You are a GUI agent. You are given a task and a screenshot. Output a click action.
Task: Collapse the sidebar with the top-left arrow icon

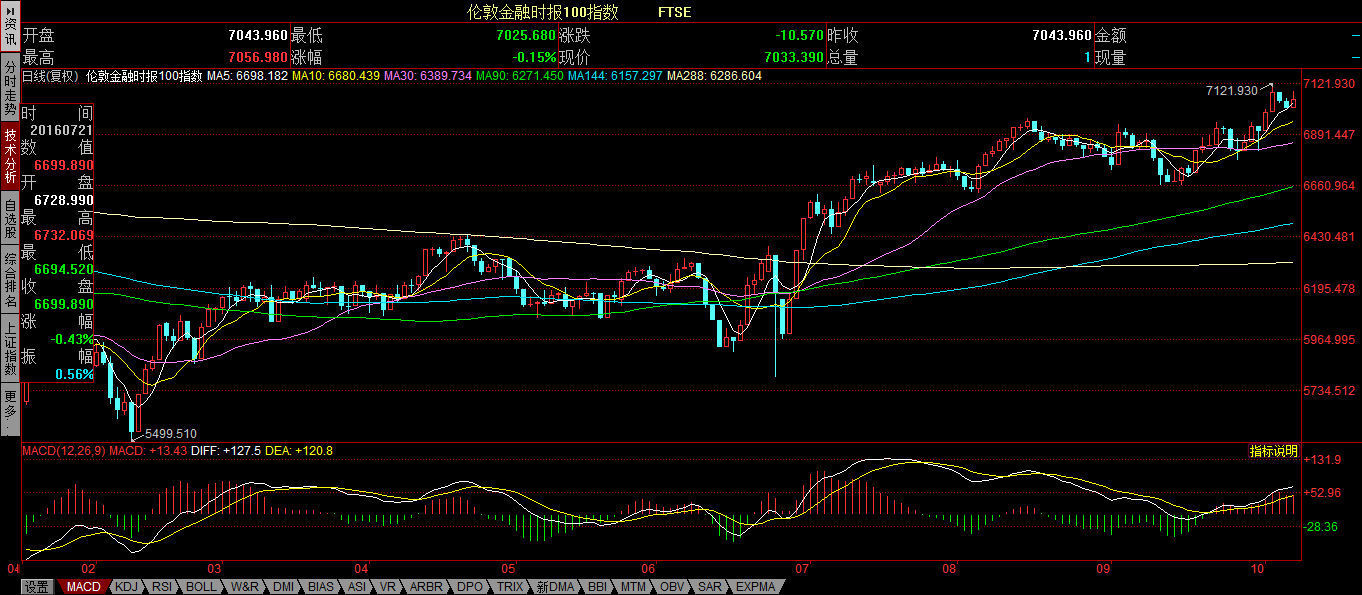tap(9, 10)
